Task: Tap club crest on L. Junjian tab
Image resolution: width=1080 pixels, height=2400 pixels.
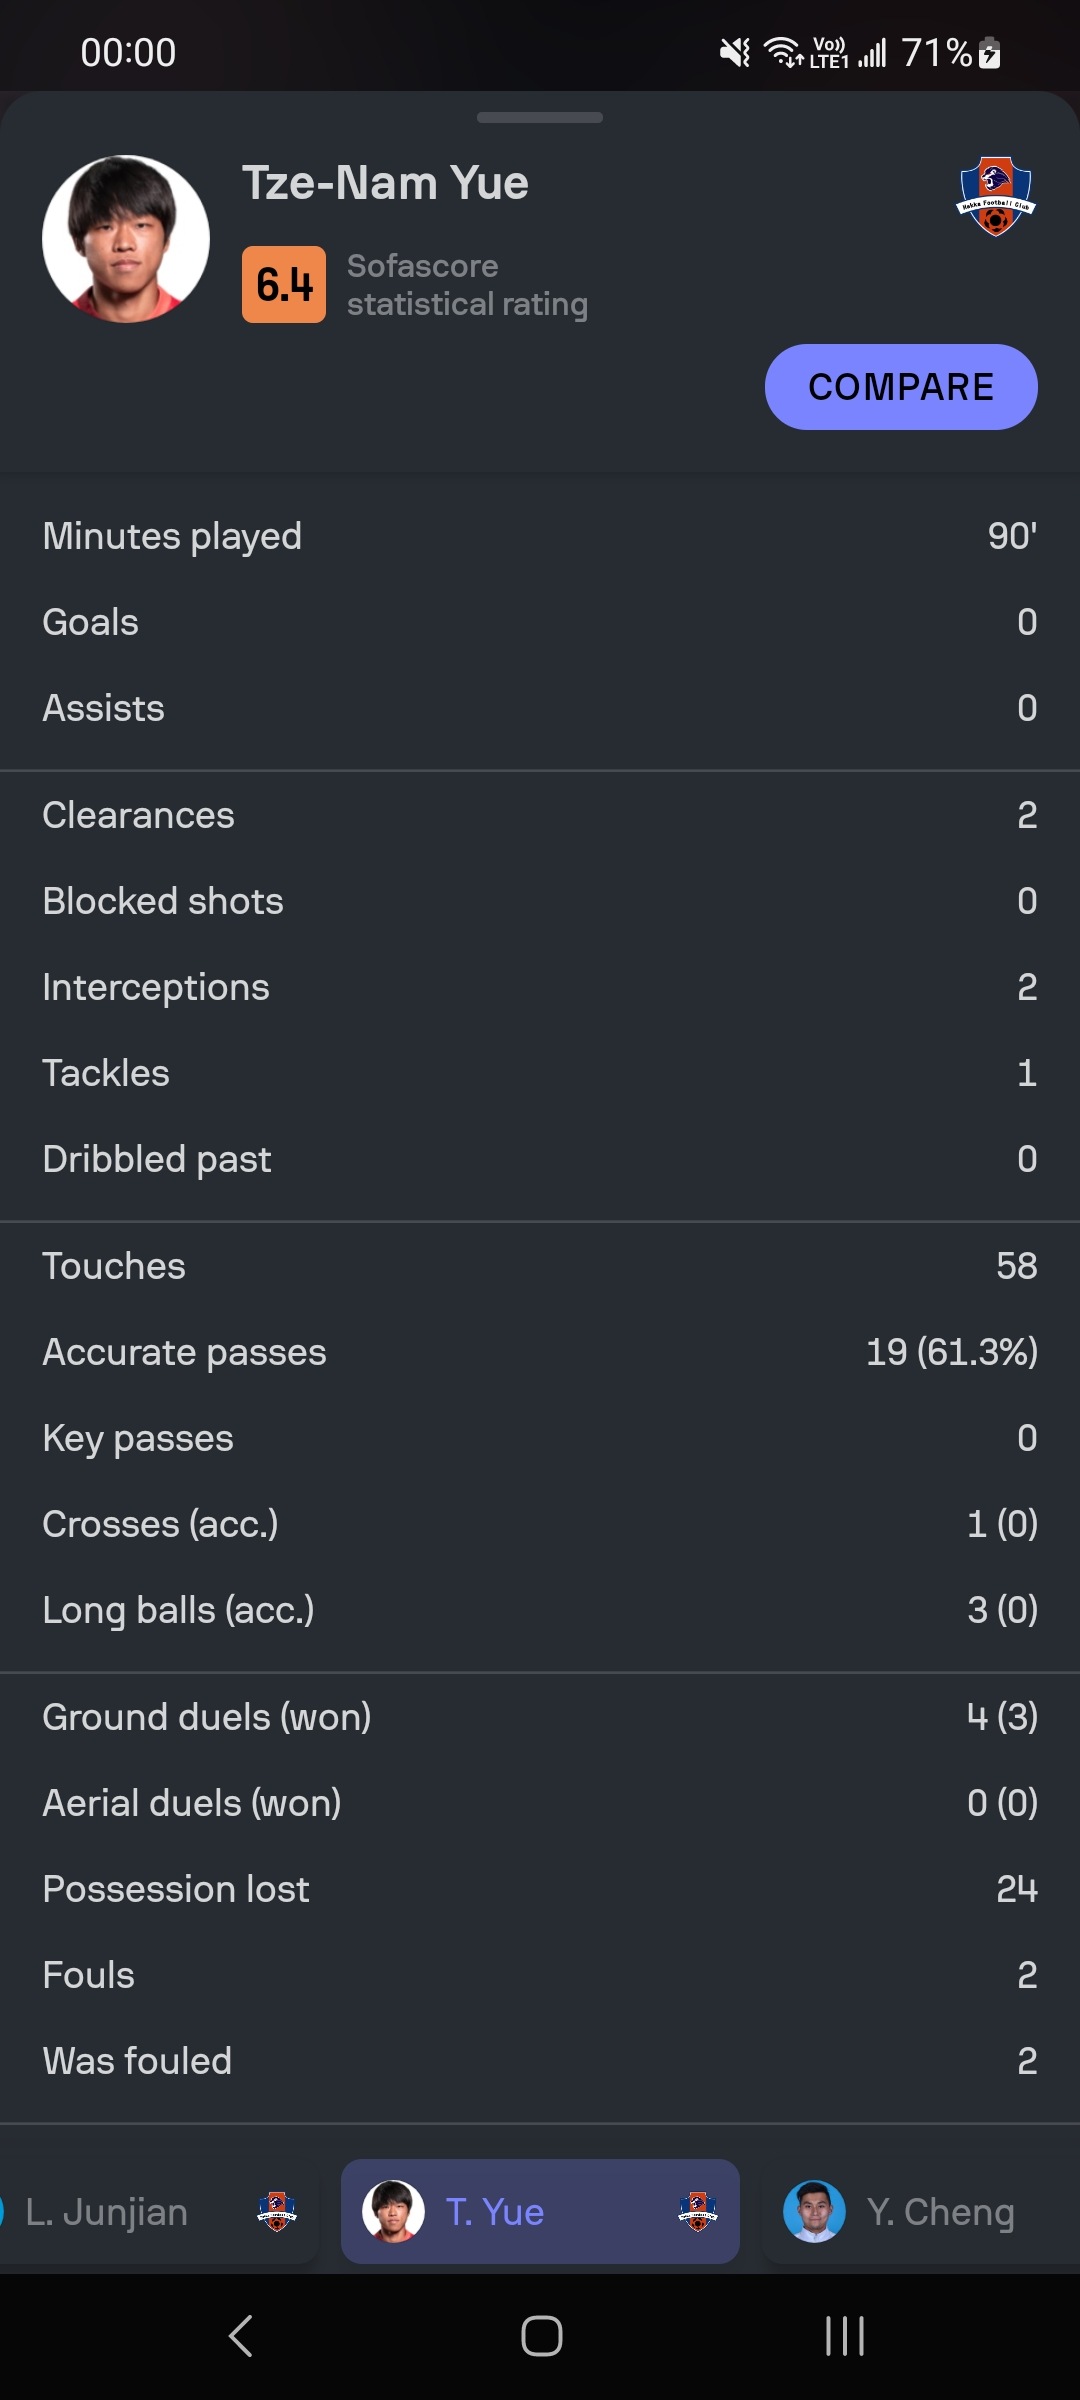Action: point(277,2211)
